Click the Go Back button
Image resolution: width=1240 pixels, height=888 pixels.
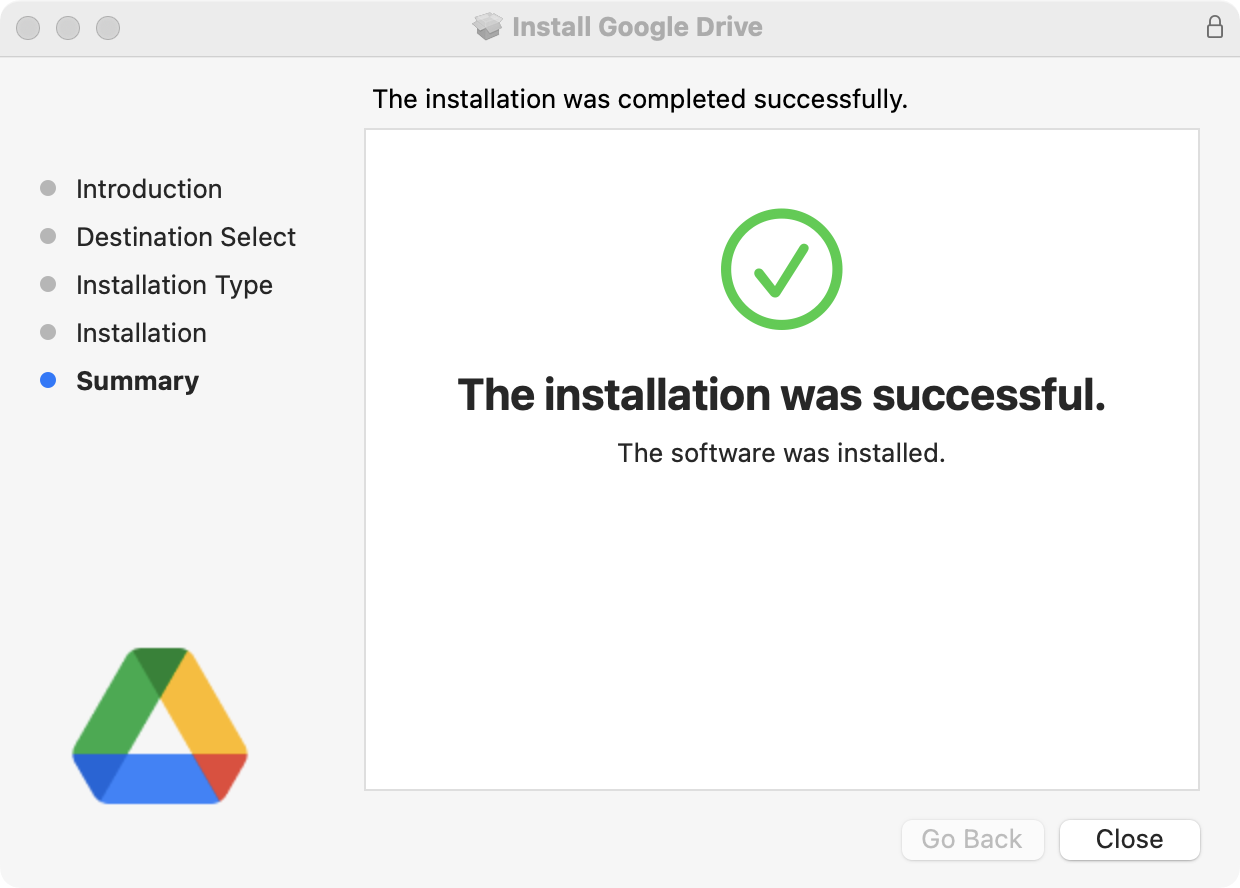[972, 839]
